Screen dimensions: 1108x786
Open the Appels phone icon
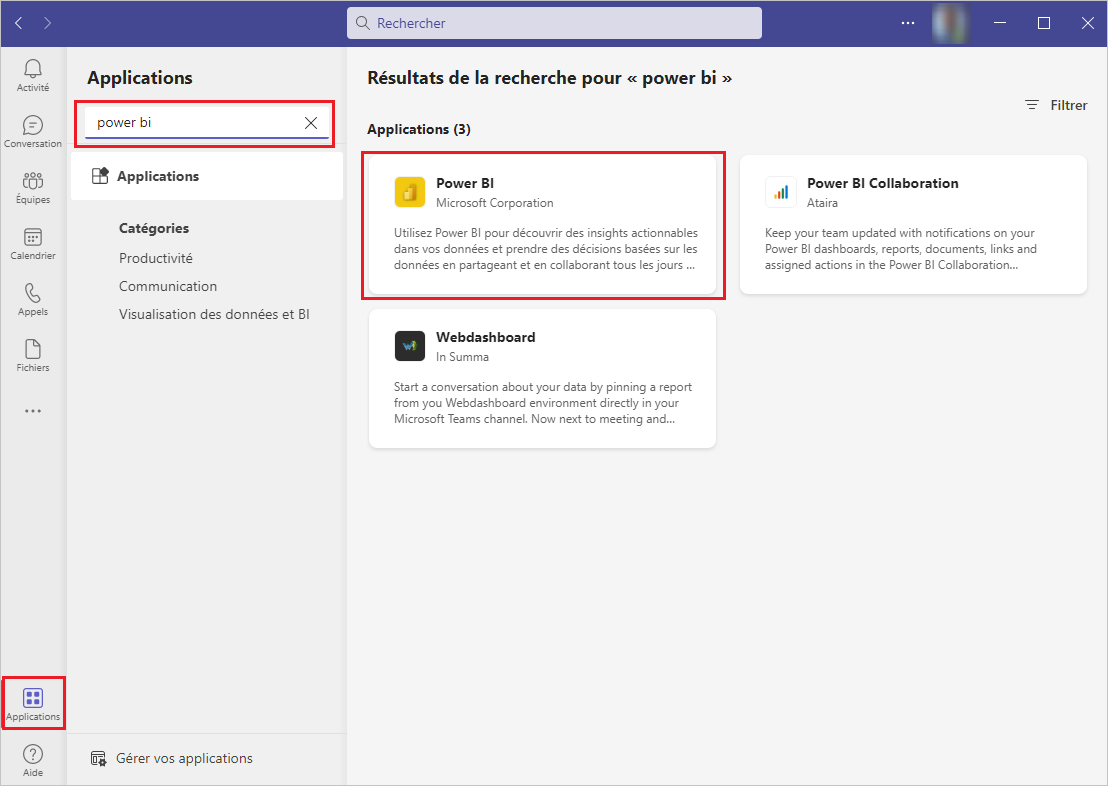tap(33, 293)
